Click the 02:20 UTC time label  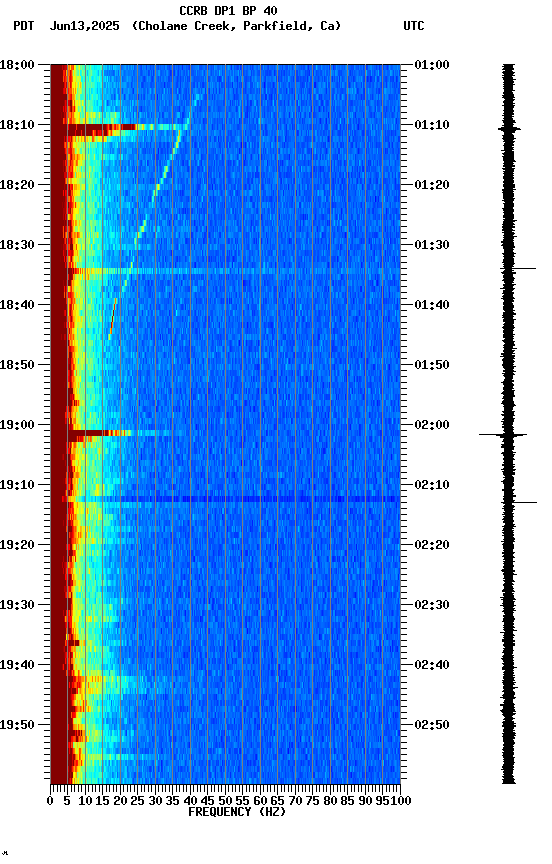(x=432, y=546)
